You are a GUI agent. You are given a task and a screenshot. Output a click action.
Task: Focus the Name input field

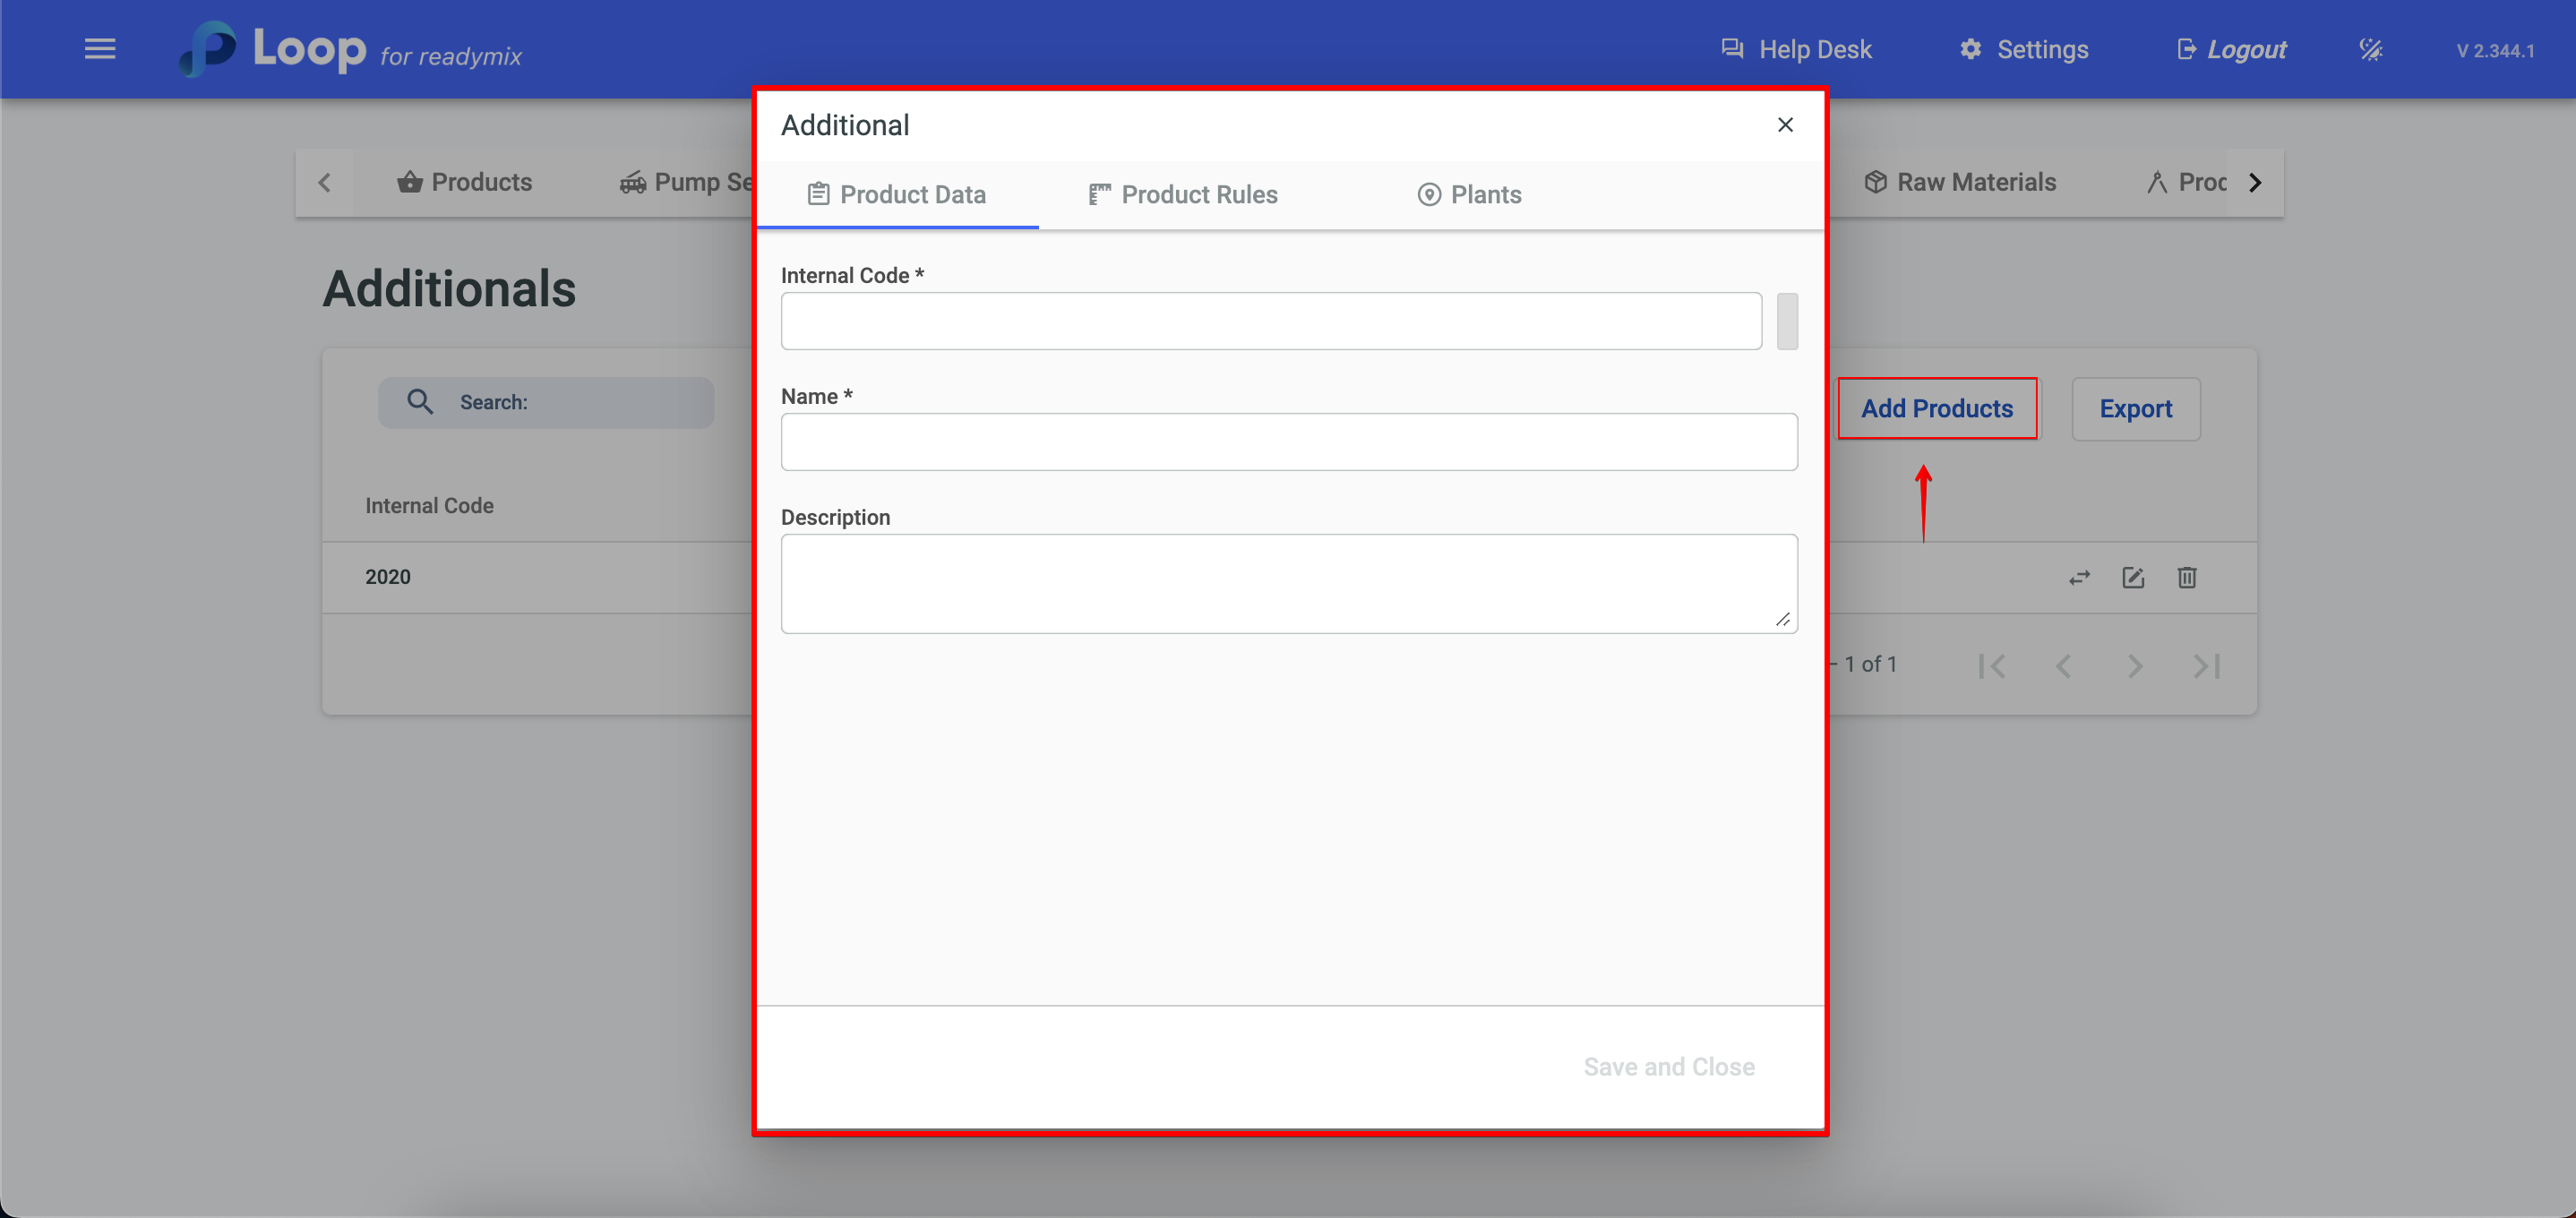(1288, 442)
